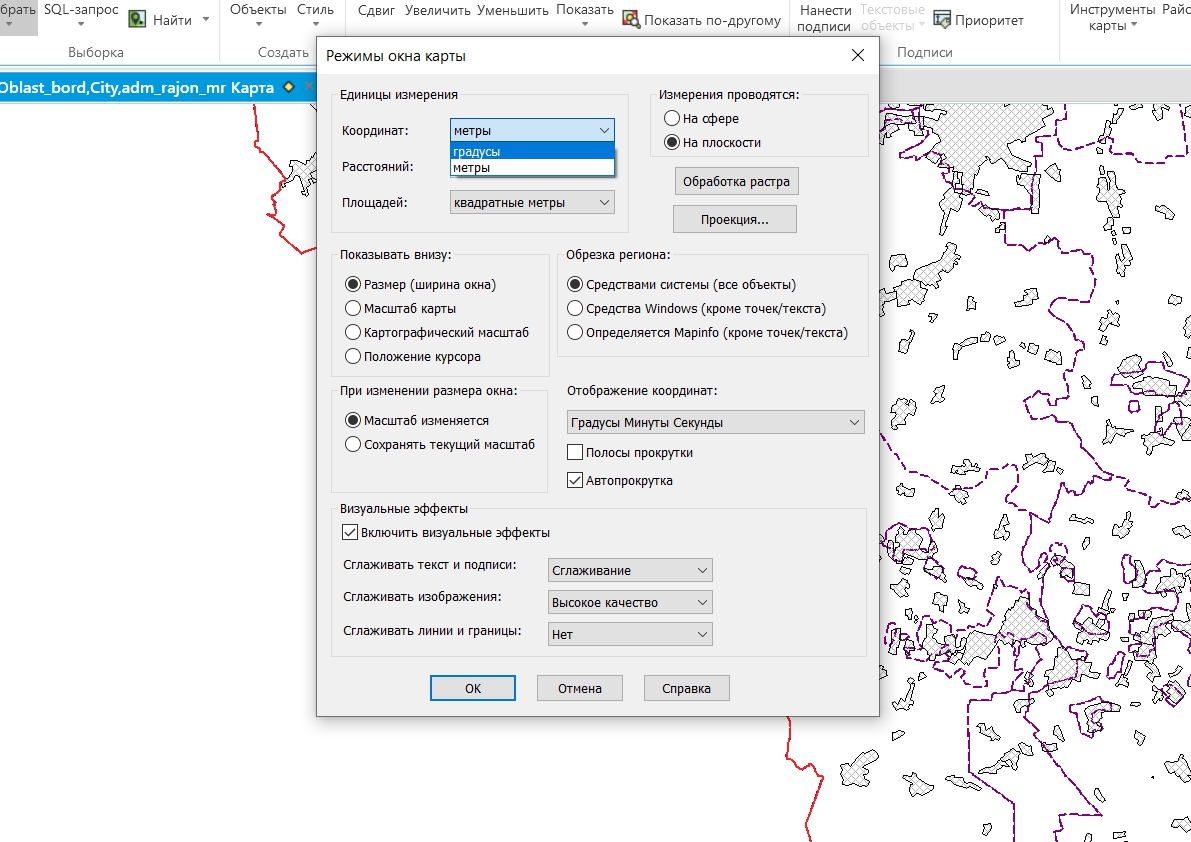This screenshot has height=842, width=1191.
Task: Close the Режимы окна карты dialog
Action: click(x=858, y=55)
